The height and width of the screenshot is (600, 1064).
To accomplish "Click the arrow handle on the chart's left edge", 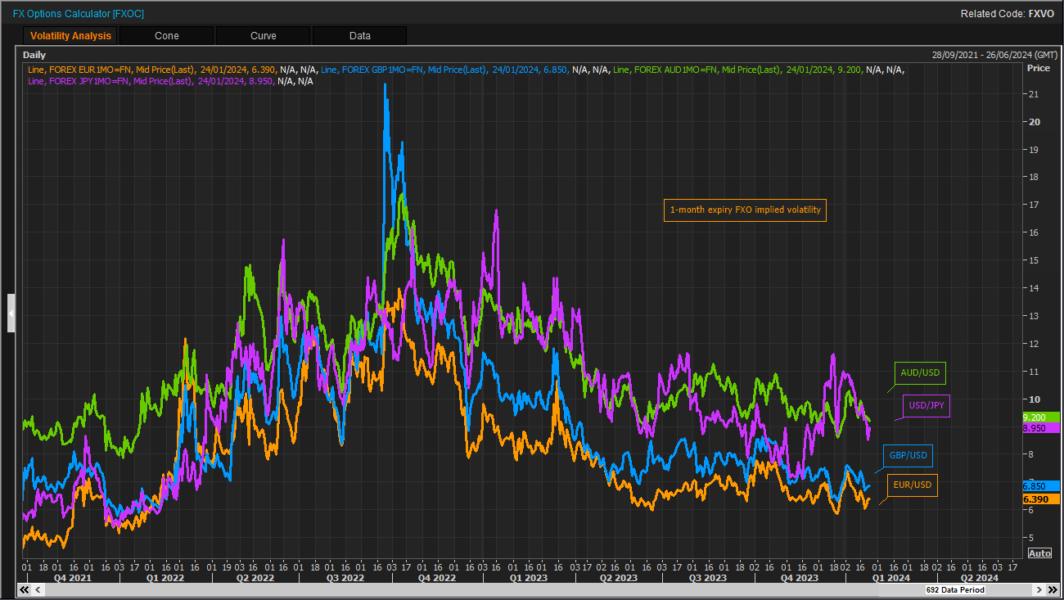I will pos(10,310).
